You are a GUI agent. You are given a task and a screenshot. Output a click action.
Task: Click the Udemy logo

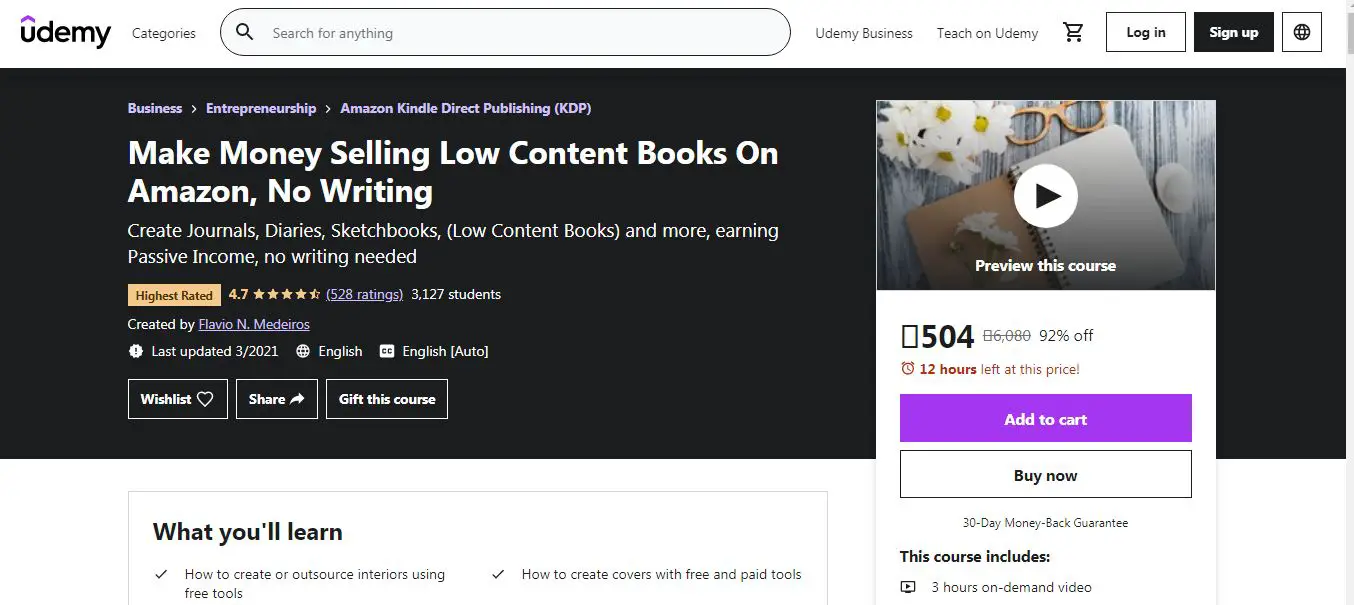coord(66,32)
